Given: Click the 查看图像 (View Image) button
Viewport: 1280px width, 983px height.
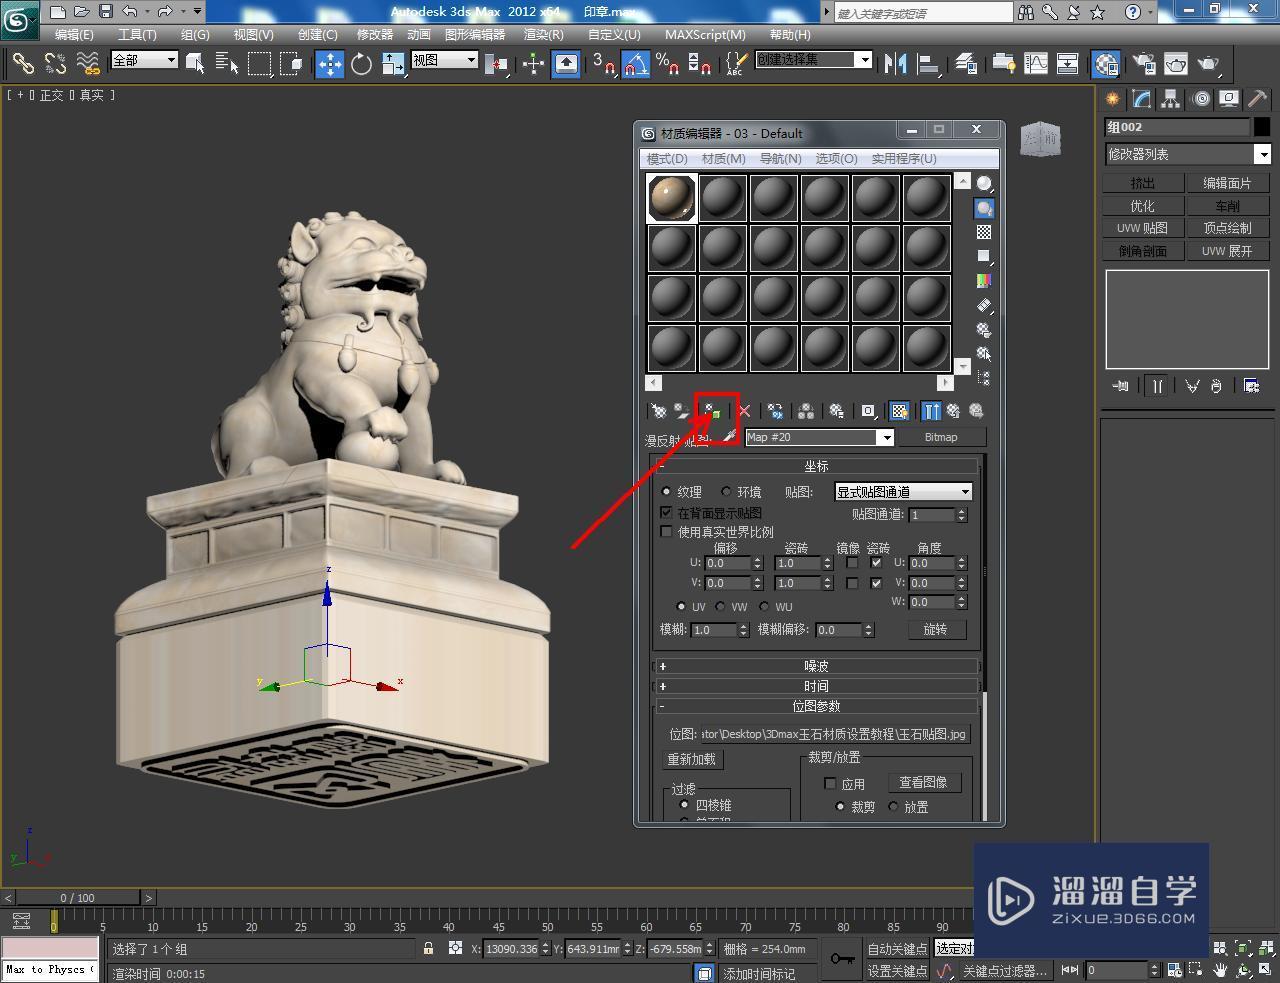Looking at the screenshot, I should click(x=923, y=782).
